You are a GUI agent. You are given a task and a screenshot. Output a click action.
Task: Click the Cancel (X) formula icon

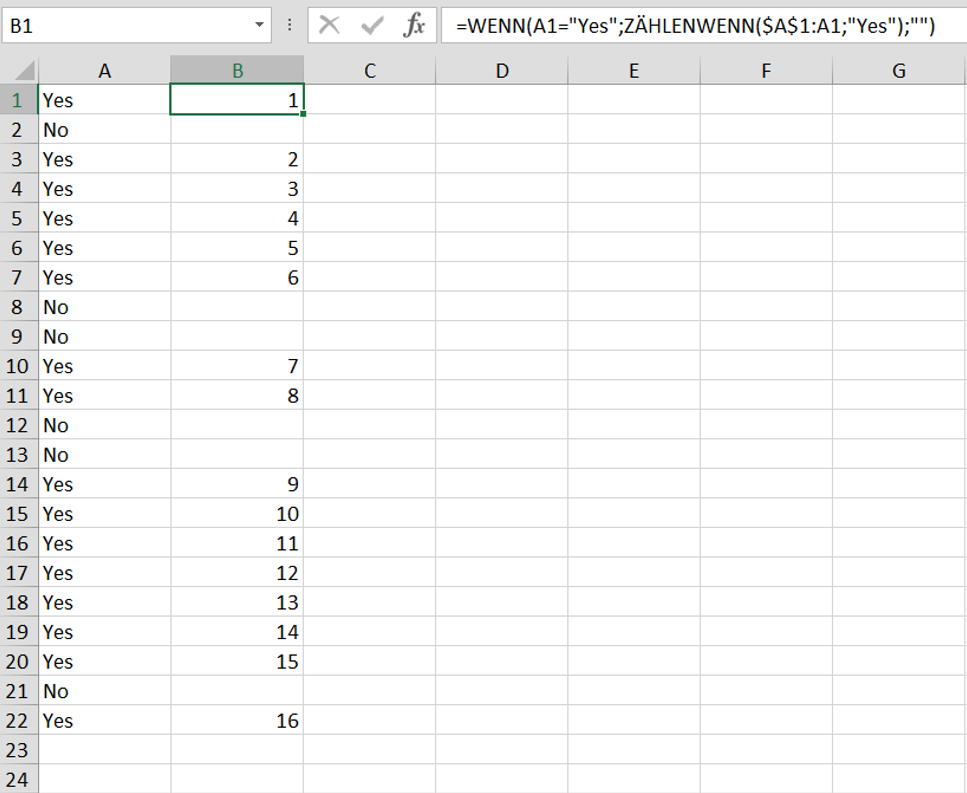point(329,25)
